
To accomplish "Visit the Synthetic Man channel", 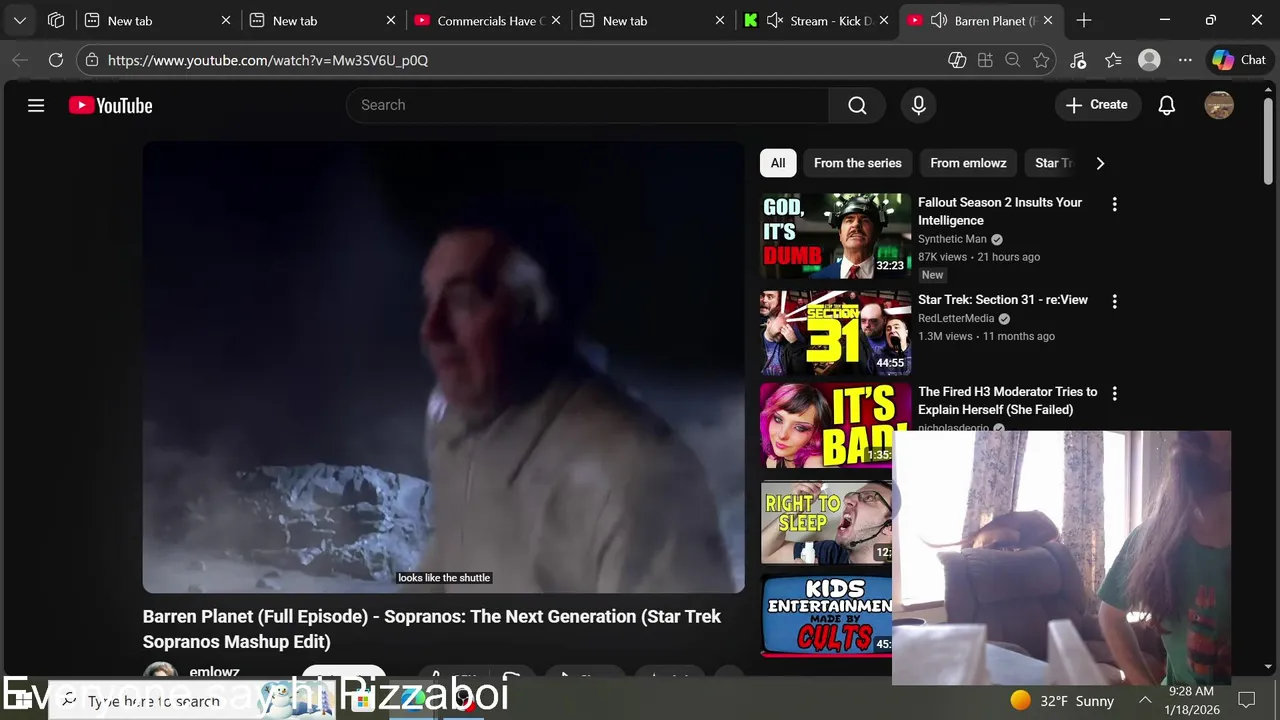I will pyautogui.click(x=952, y=239).
